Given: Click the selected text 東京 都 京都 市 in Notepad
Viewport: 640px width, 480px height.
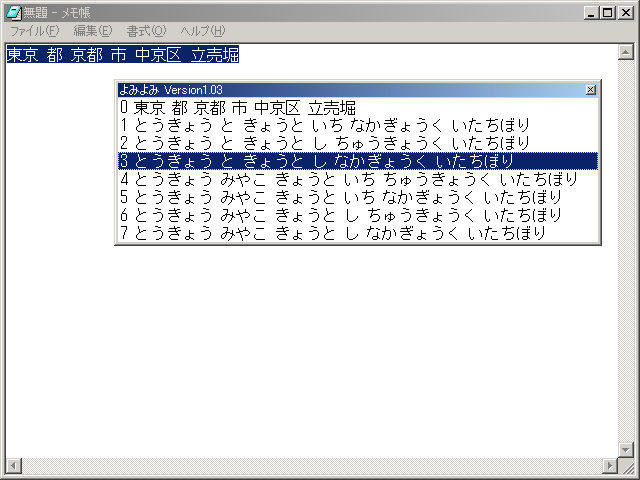Looking at the screenshot, I should [x=67, y=54].
